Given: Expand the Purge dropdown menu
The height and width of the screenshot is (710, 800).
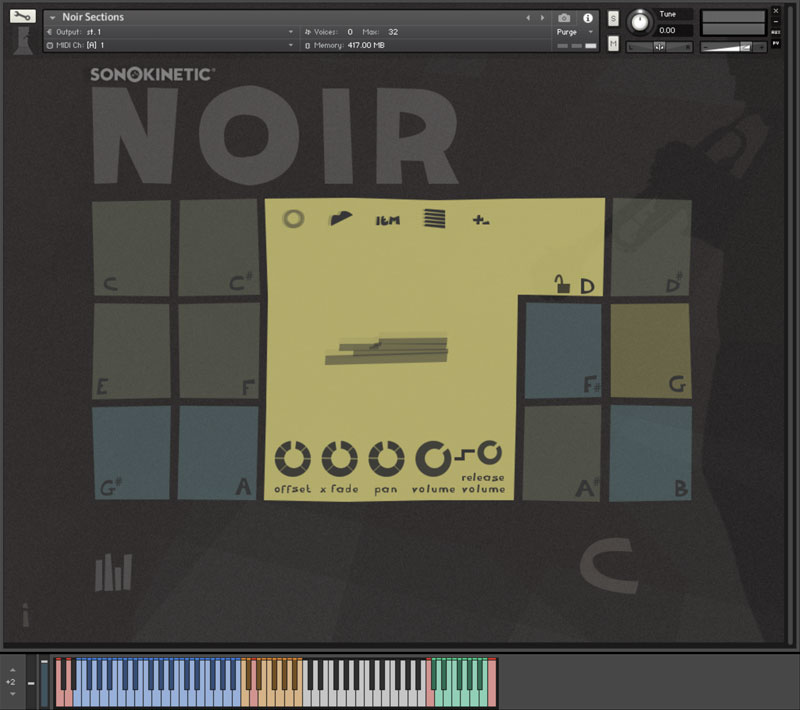Looking at the screenshot, I should tap(575, 32).
